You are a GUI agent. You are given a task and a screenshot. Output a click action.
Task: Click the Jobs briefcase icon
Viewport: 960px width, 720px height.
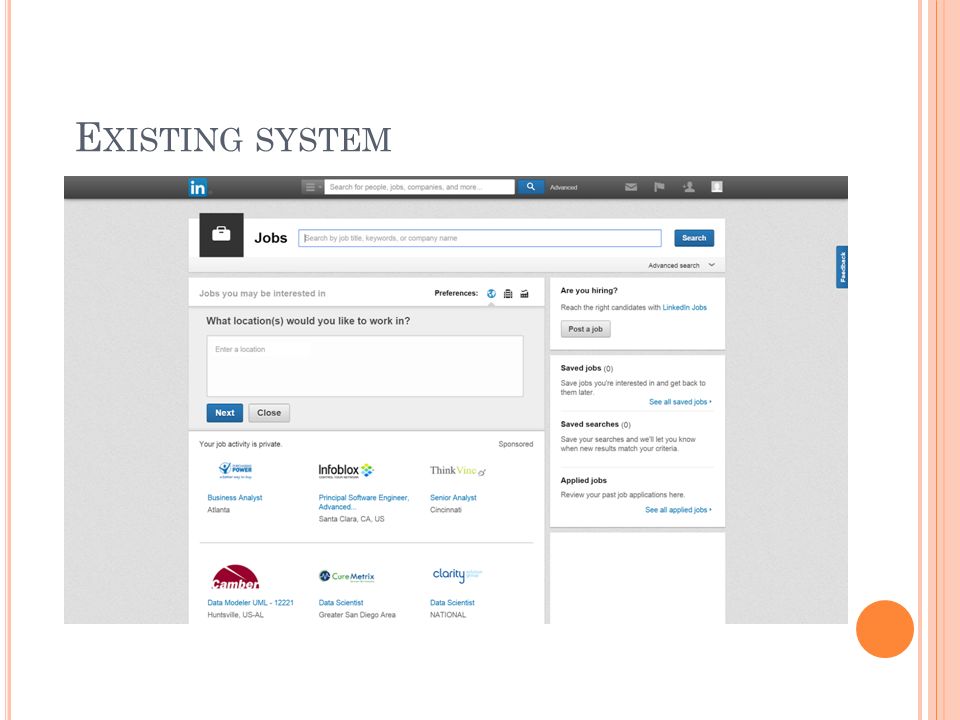[222, 234]
